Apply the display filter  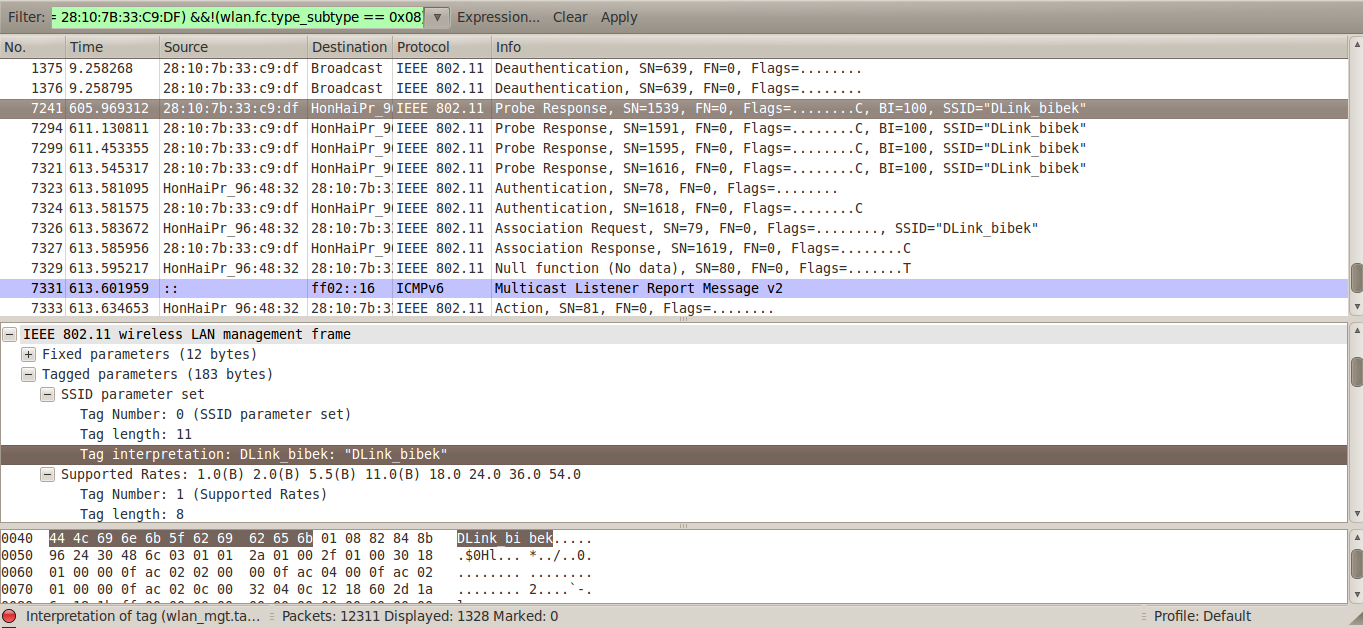(617, 16)
